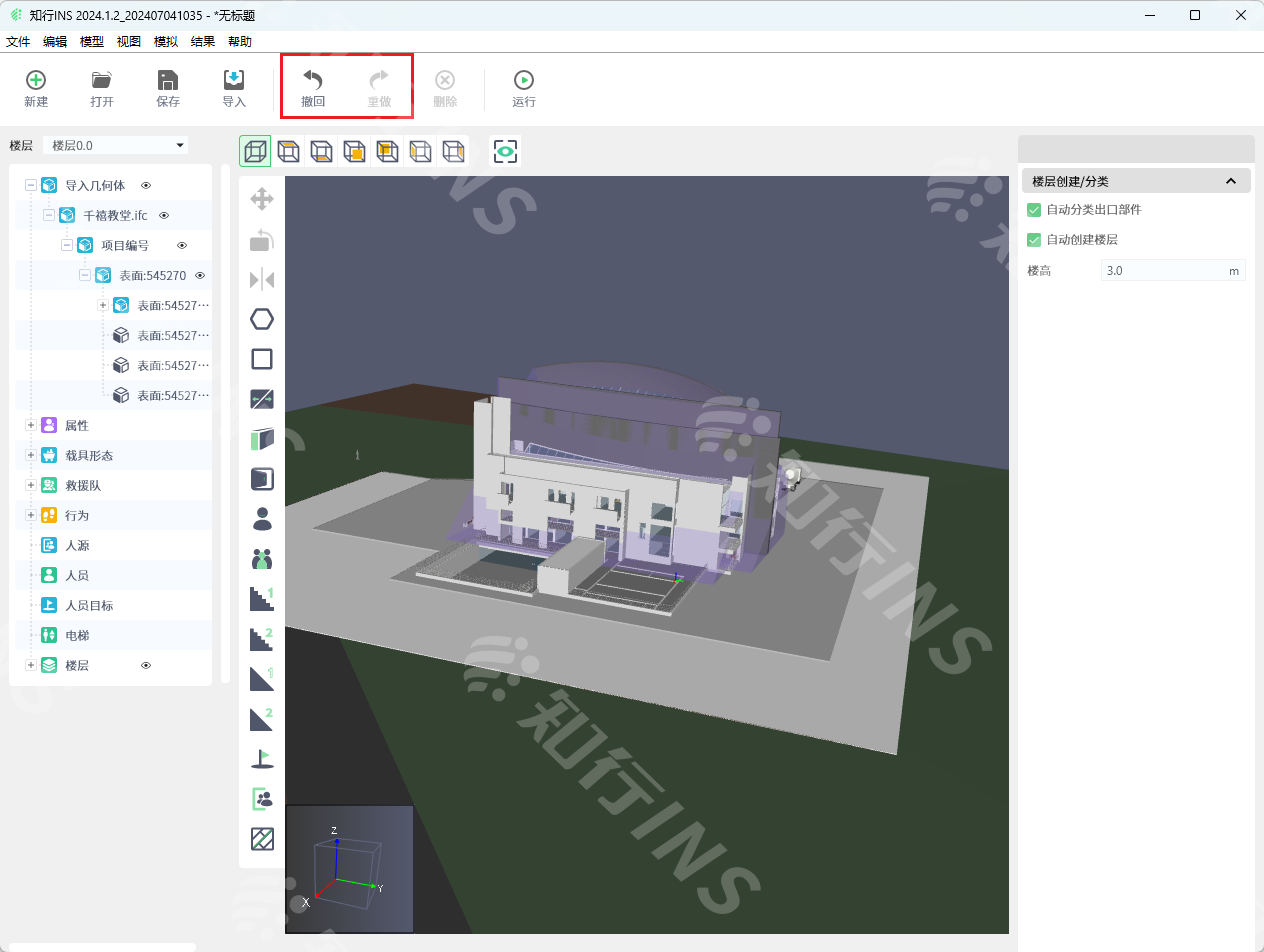Image resolution: width=1264 pixels, height=952 pixels.
Task: Select the green door panel tool
Action: pos(262,439)
